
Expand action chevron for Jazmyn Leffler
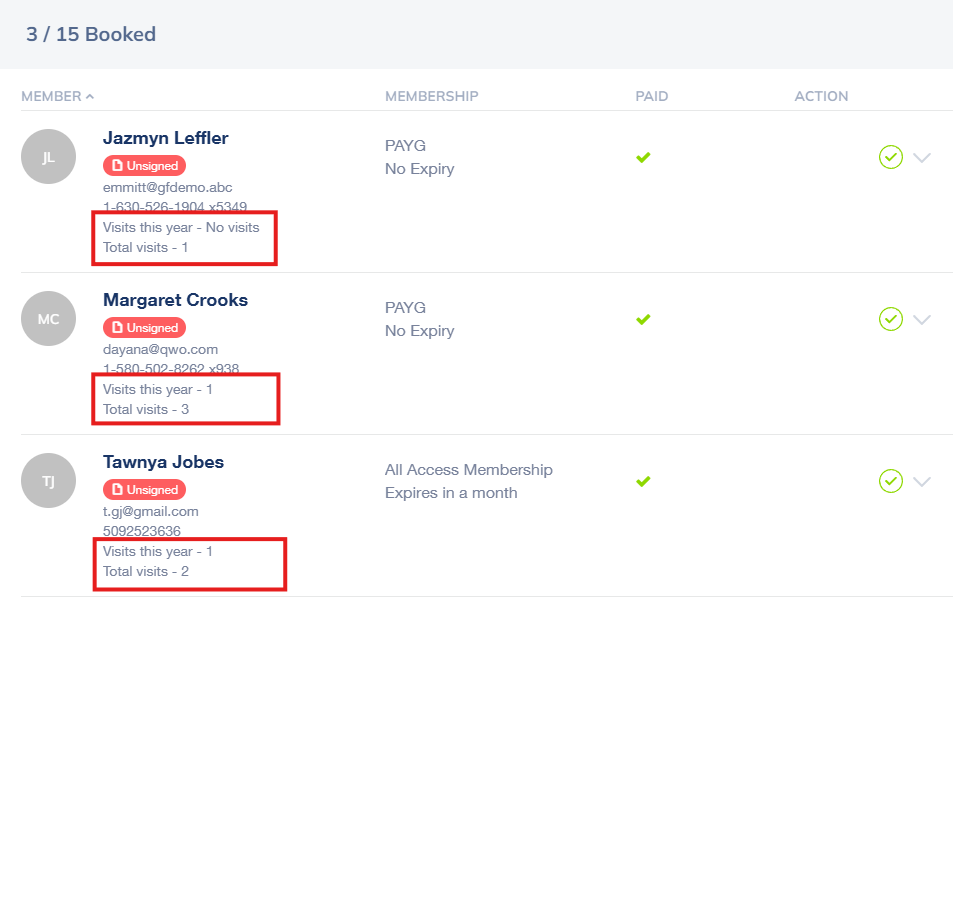922,158
